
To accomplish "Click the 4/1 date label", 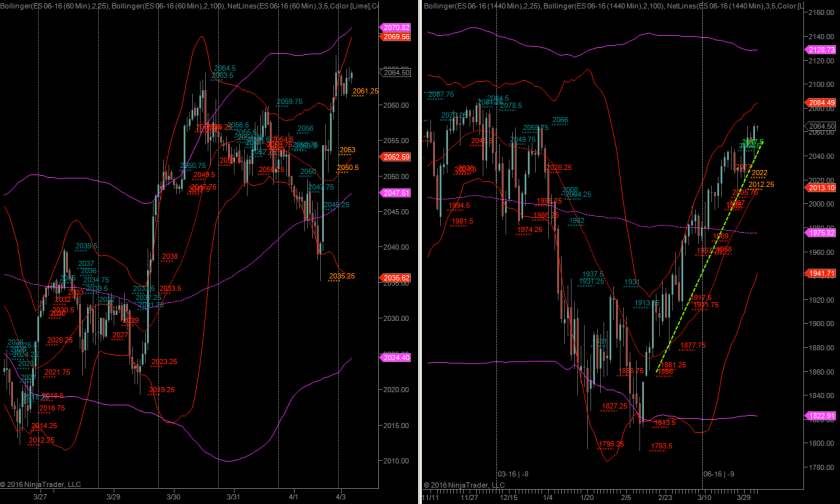I will [293, 497].
